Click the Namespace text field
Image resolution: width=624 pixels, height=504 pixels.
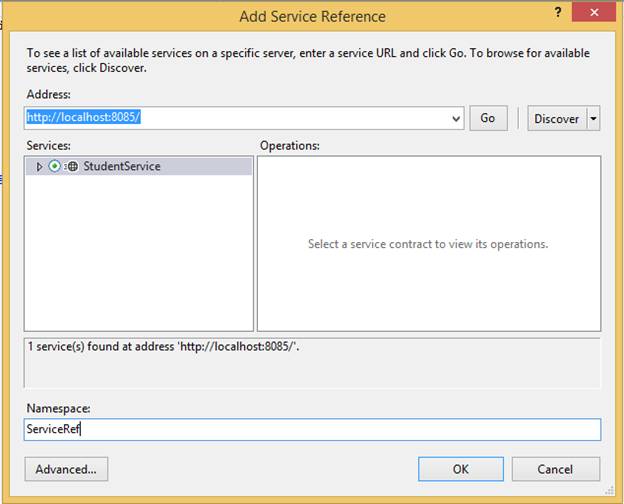click(x=312, y=429)
